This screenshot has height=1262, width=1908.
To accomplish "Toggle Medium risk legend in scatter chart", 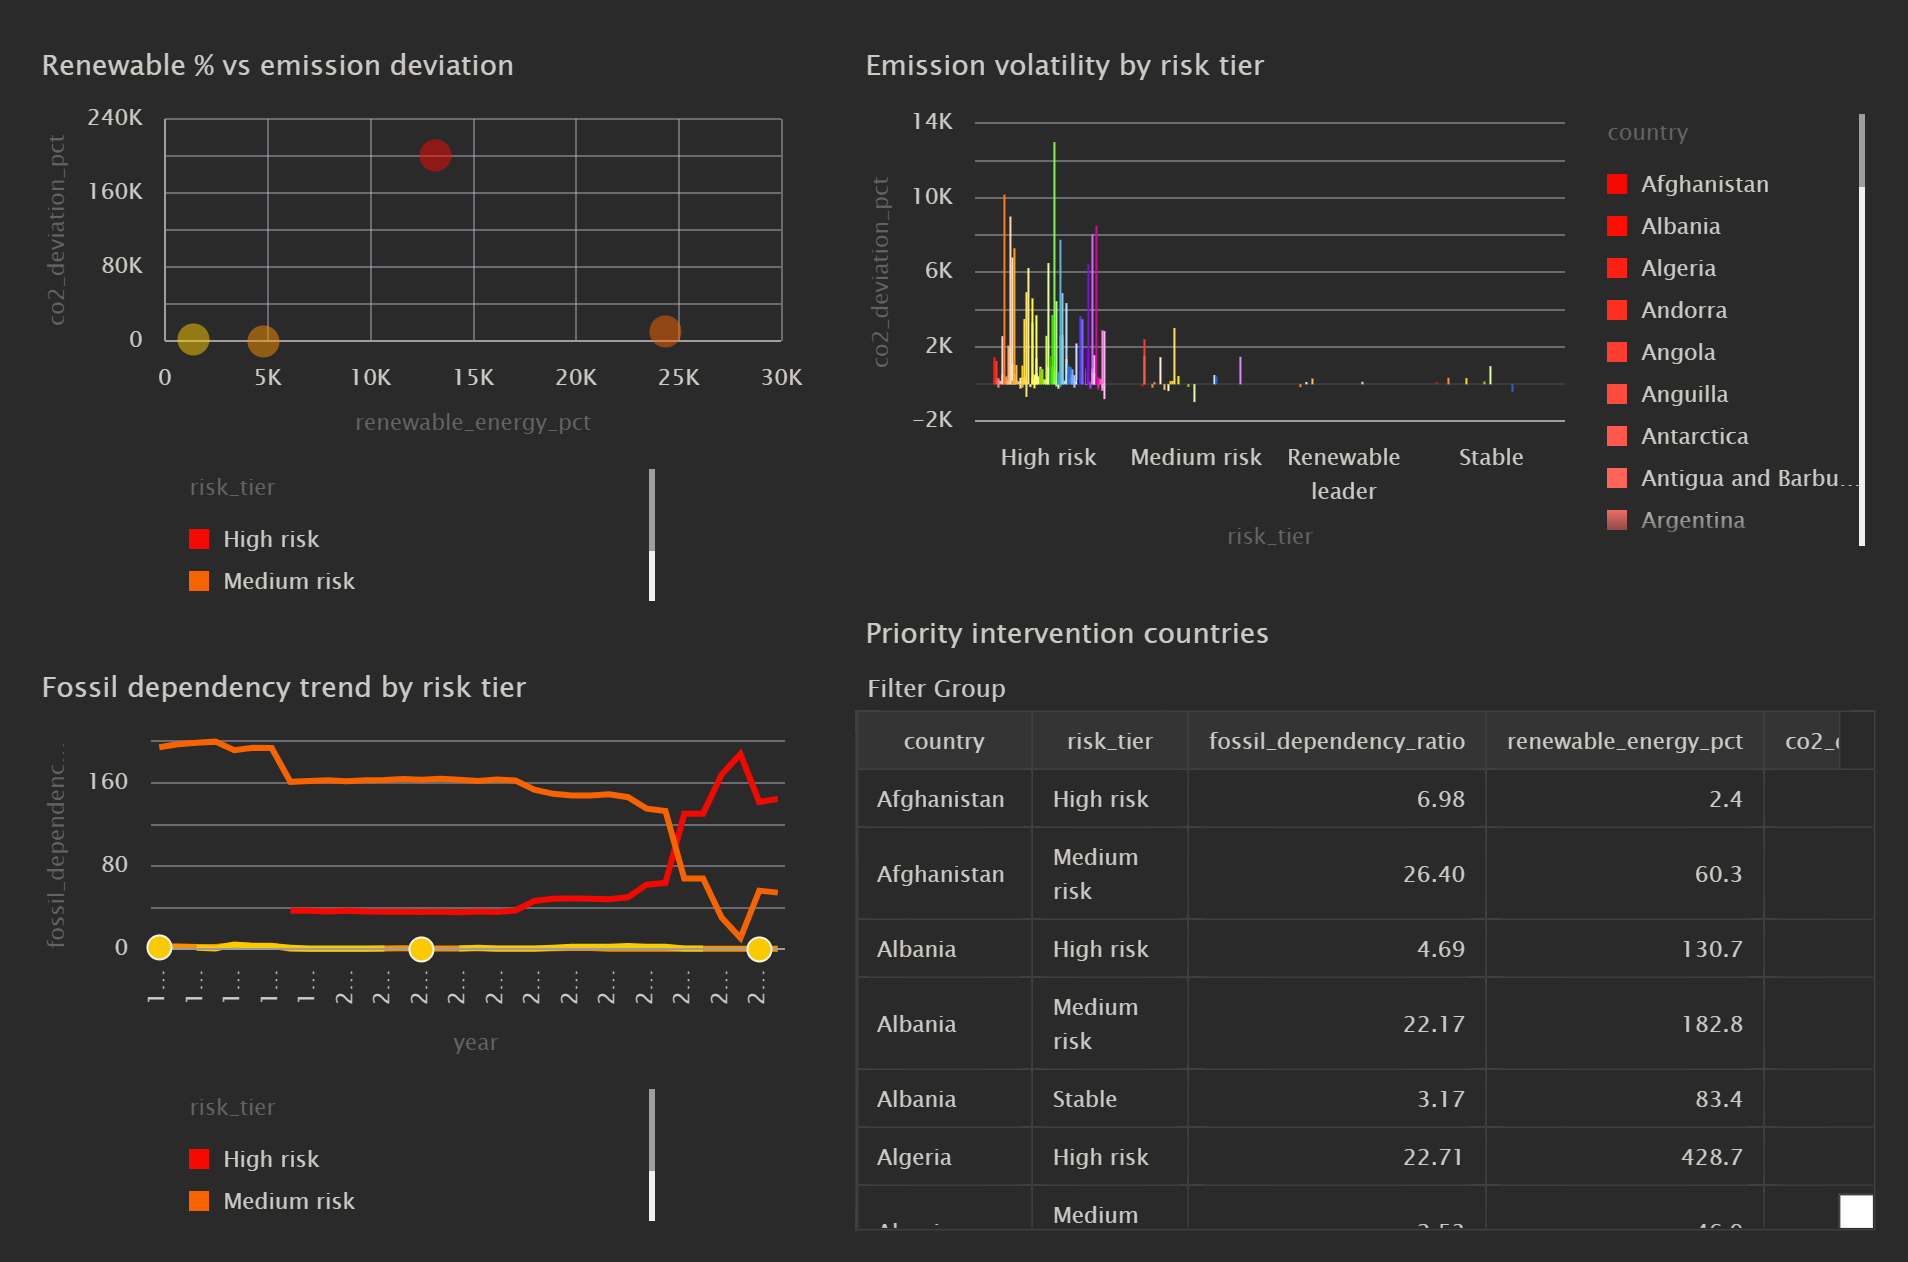I will 272,581.
